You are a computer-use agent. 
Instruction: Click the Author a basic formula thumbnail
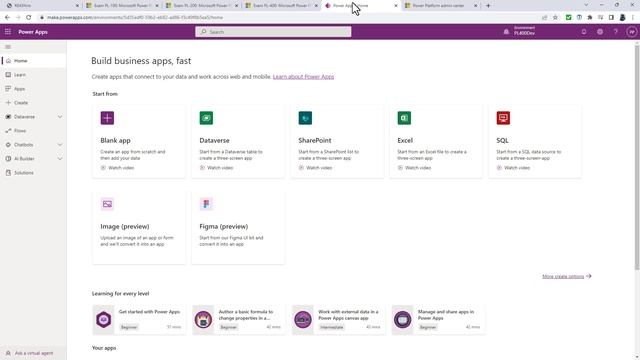203,320
